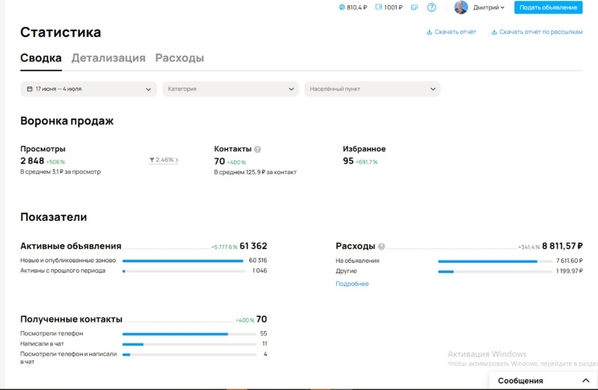Click Активны с прошлого периода label
The height and width of the screenshot is (390, 598).
63,271
